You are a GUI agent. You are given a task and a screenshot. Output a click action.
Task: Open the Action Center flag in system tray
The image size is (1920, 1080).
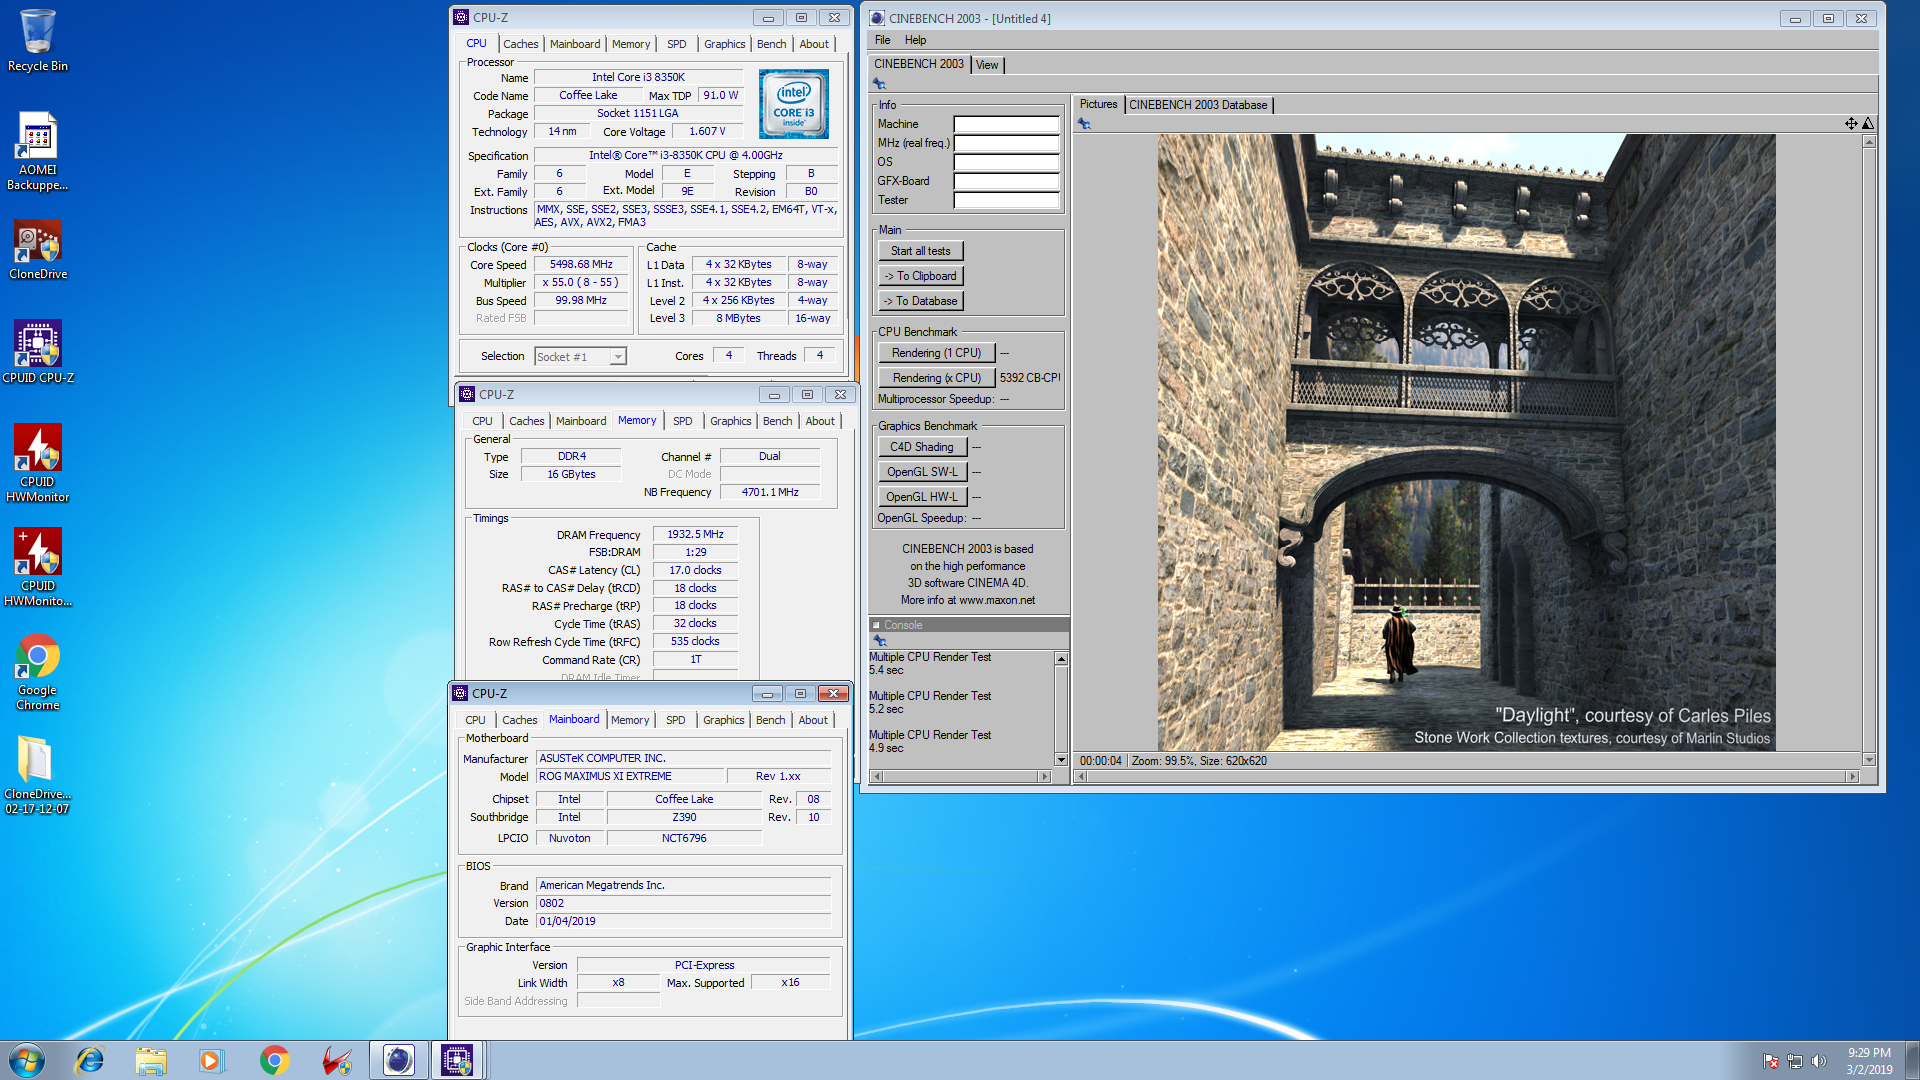click(x=1771, y=1061)
